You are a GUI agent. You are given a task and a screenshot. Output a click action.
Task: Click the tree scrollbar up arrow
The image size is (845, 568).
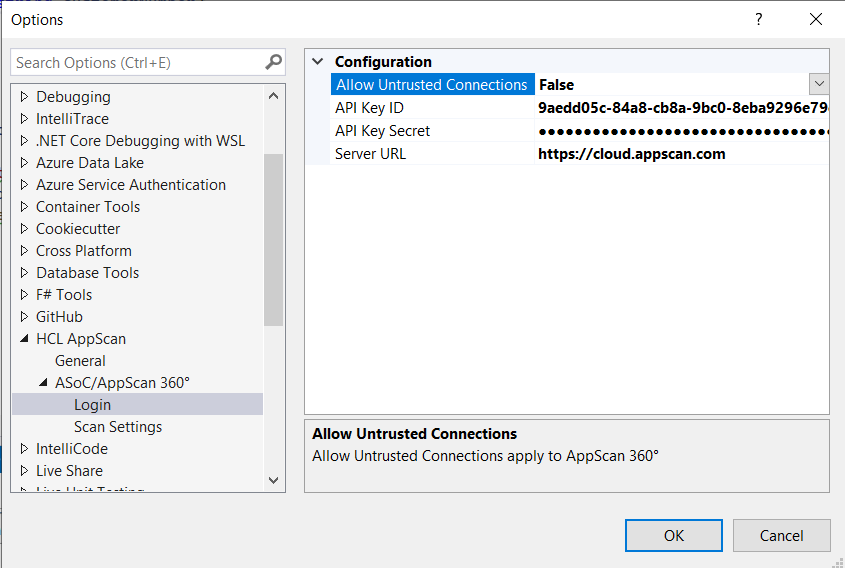273,96
